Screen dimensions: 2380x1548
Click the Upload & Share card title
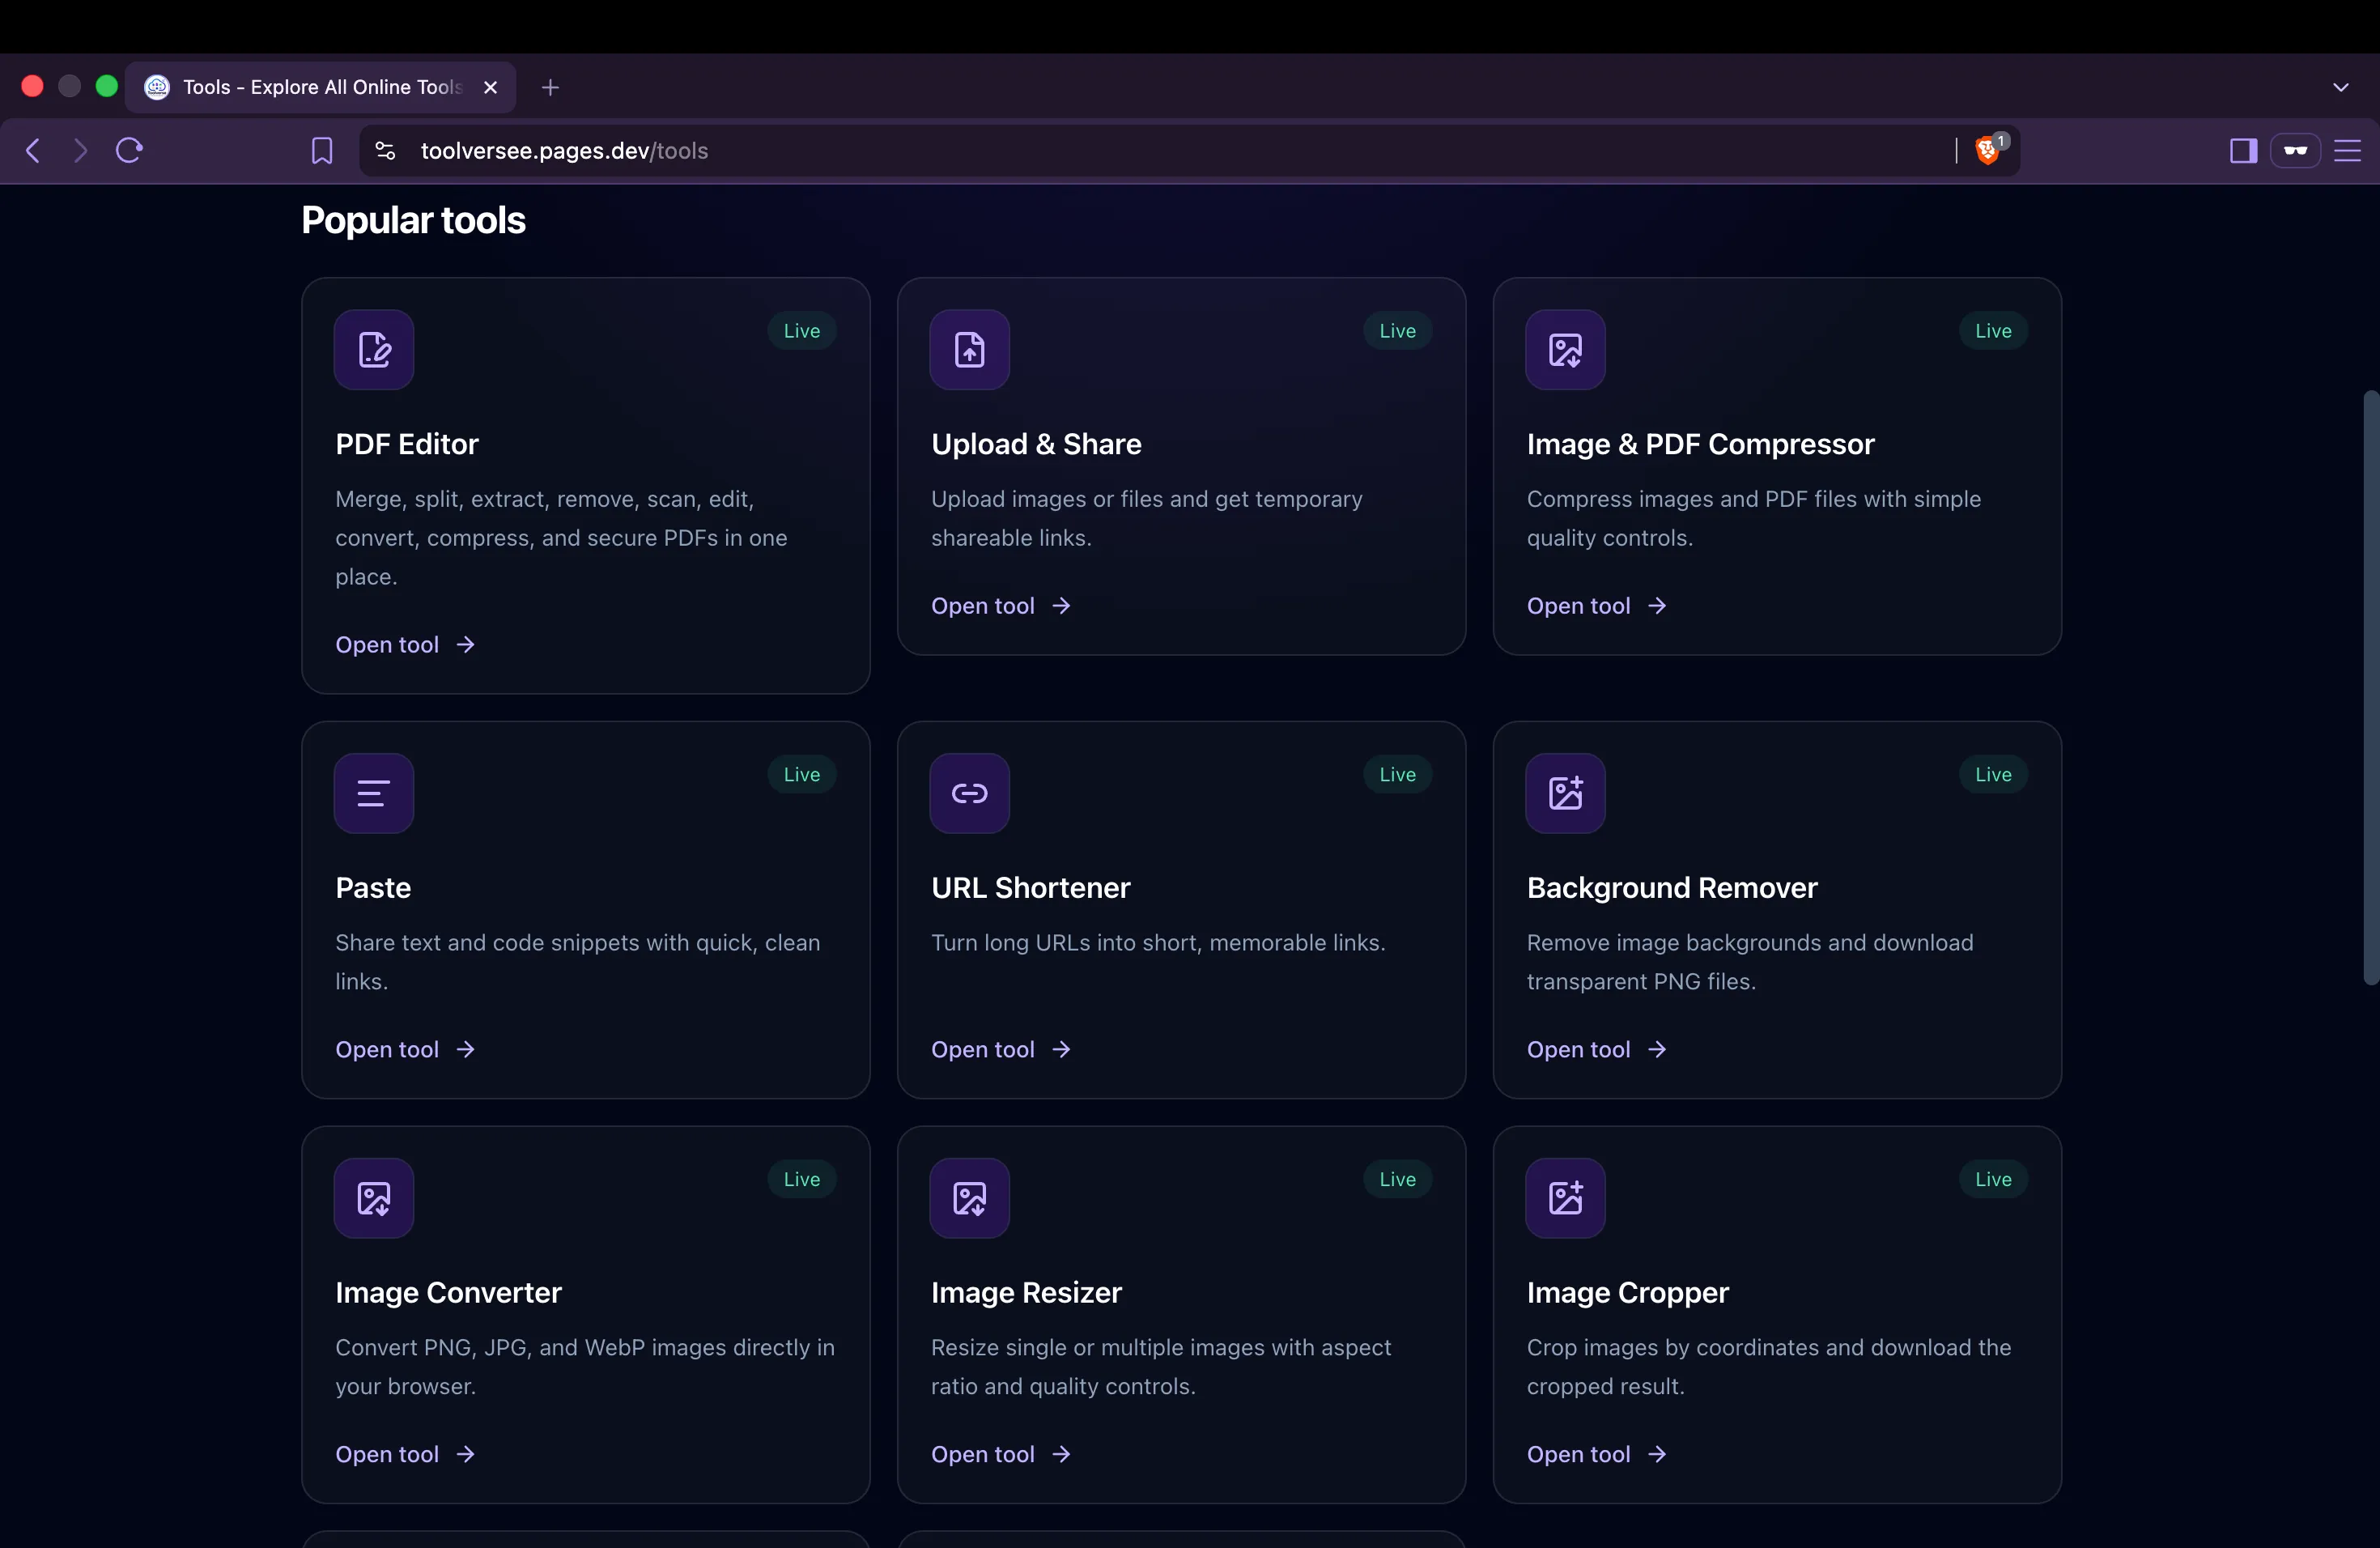pyautogui.click(x=1036, y=445)
